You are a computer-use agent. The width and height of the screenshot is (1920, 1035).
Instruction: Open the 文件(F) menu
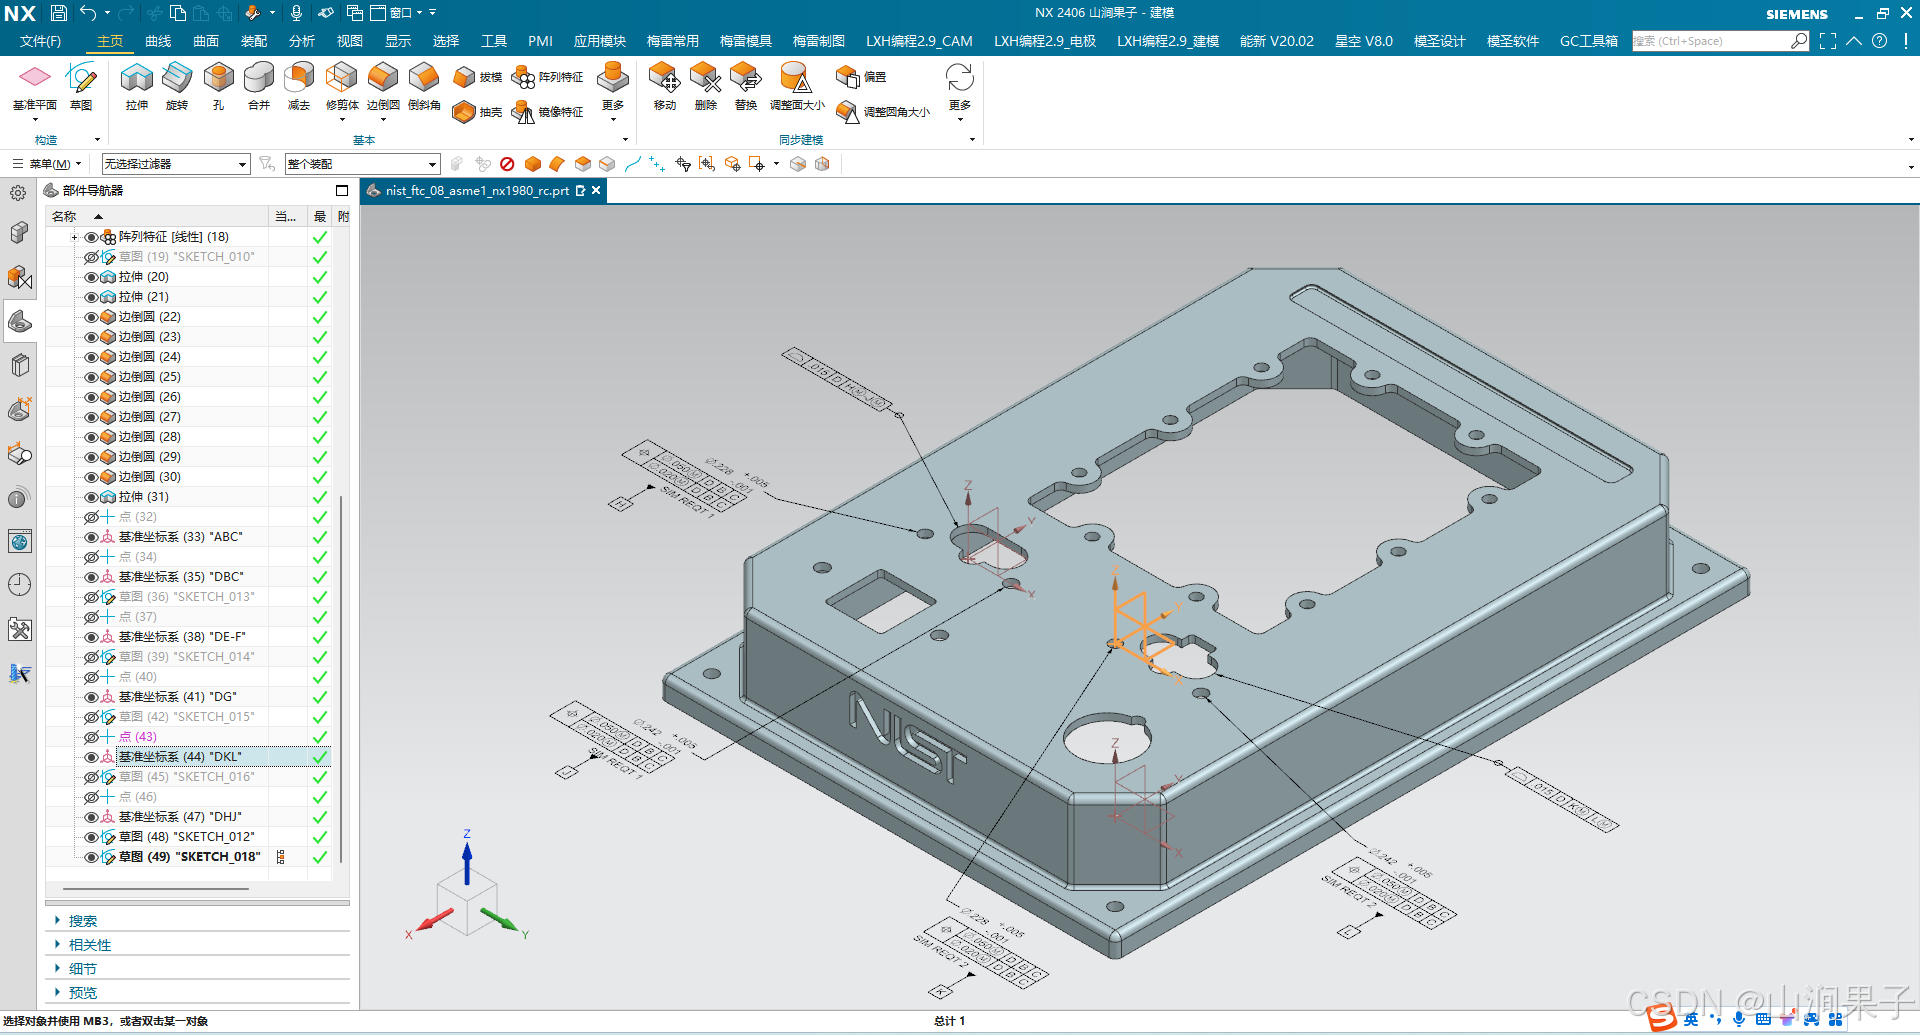pyautogui.click(x=40, y=41)
